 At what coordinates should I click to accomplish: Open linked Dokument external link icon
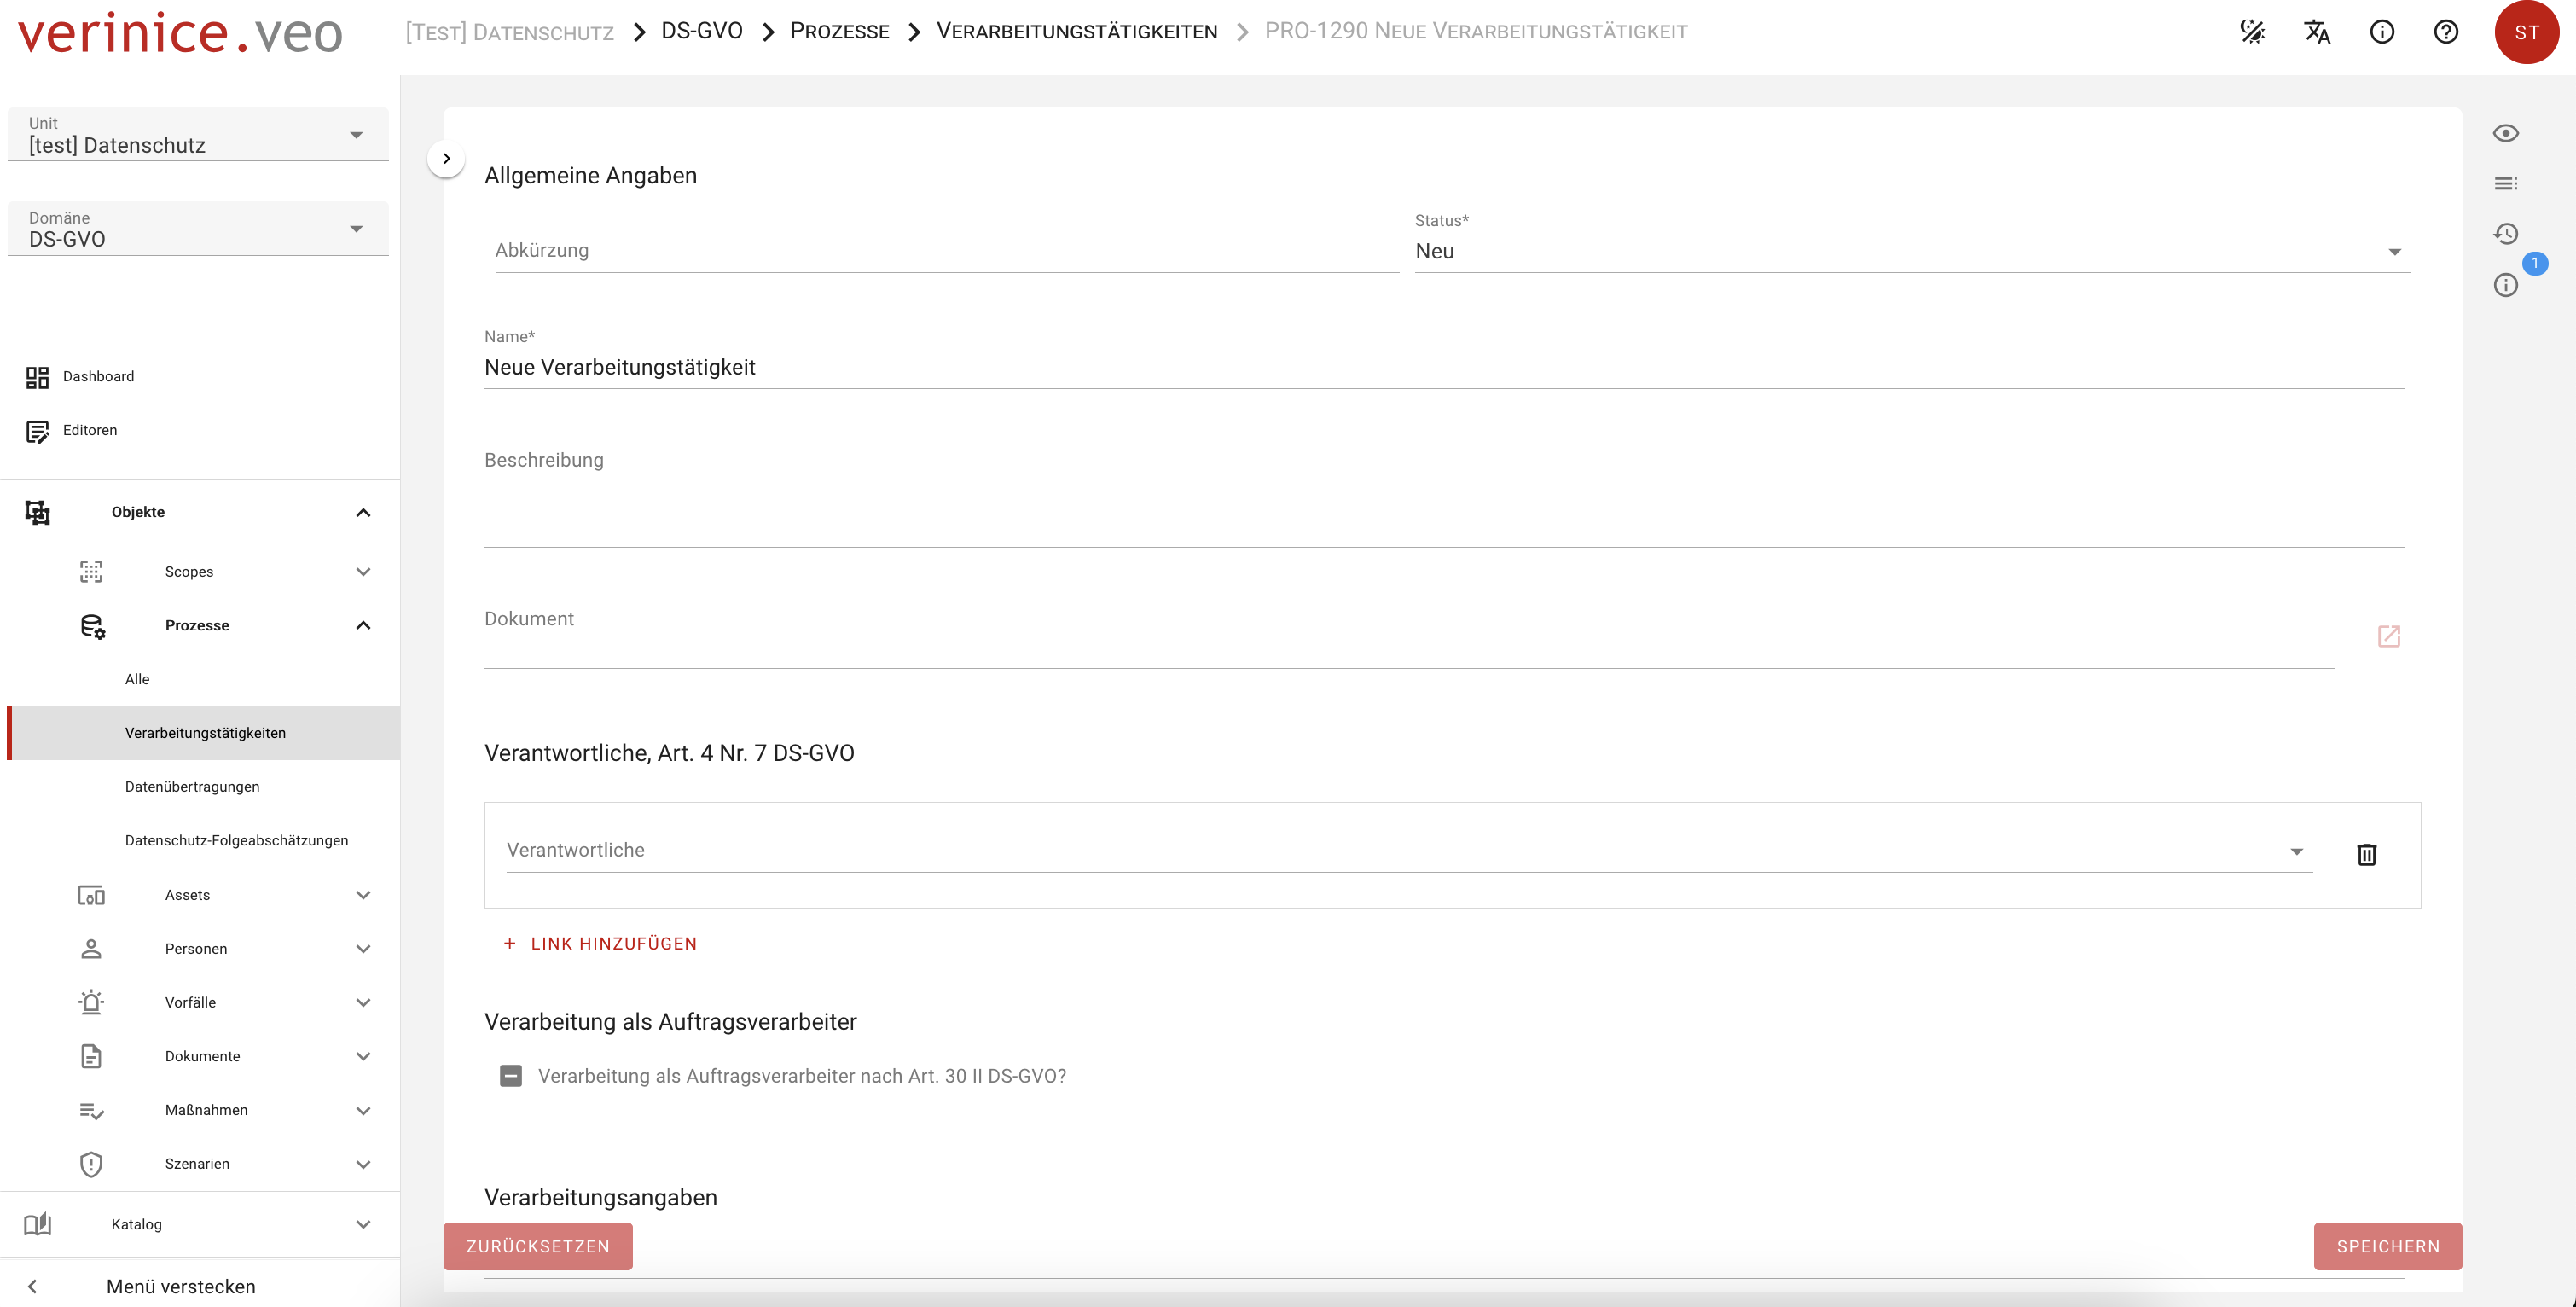2388,636
